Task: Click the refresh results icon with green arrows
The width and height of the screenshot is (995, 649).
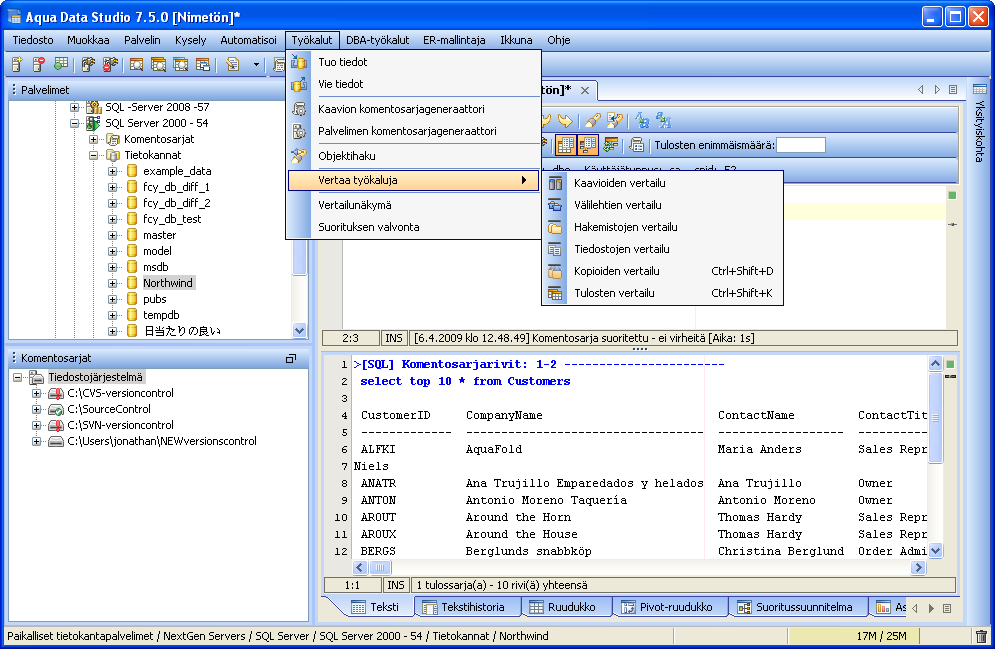Action: 610,145
